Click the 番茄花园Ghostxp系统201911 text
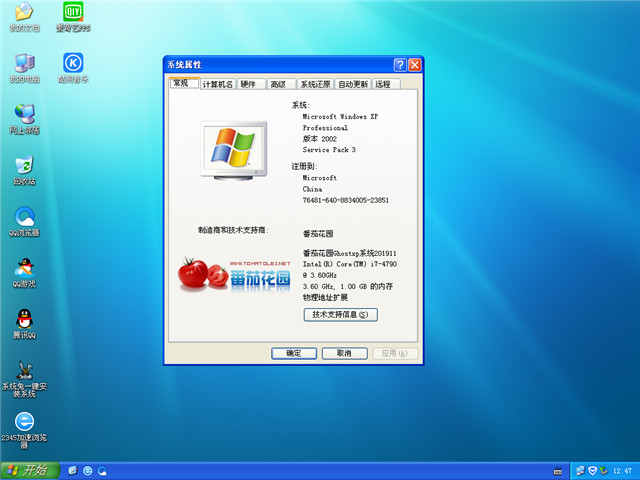640x480 pixels. click(x=349, y=253)
